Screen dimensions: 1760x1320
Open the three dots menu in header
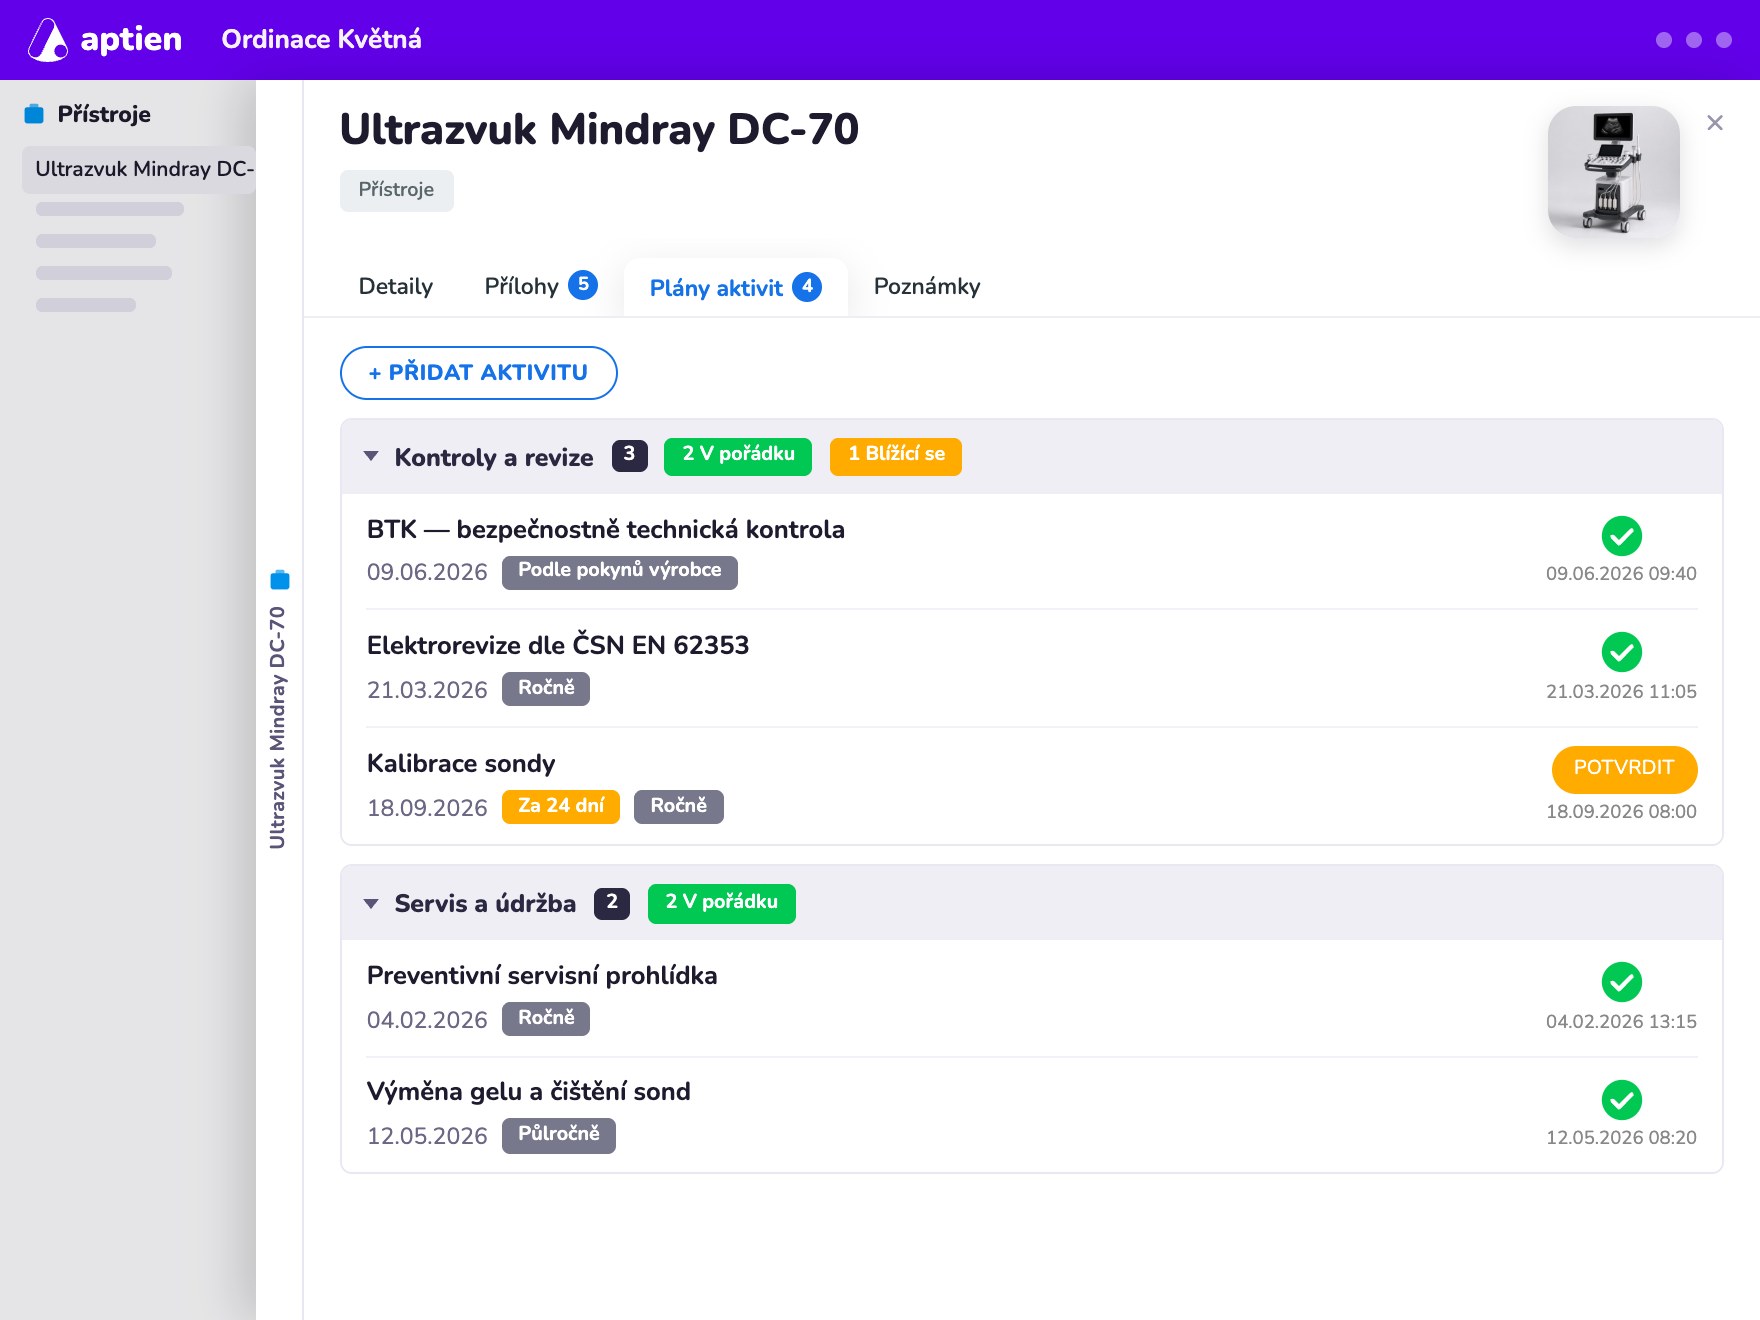coord(1694,40)
